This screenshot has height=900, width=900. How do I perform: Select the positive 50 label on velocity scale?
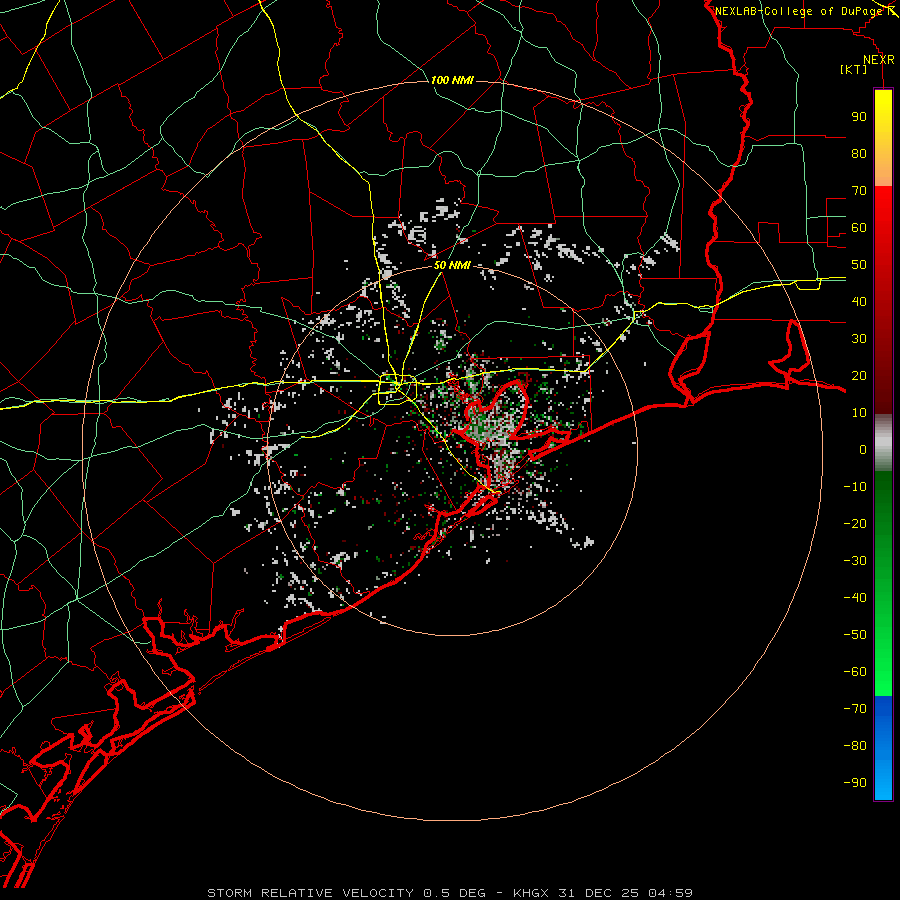[859, 265]
